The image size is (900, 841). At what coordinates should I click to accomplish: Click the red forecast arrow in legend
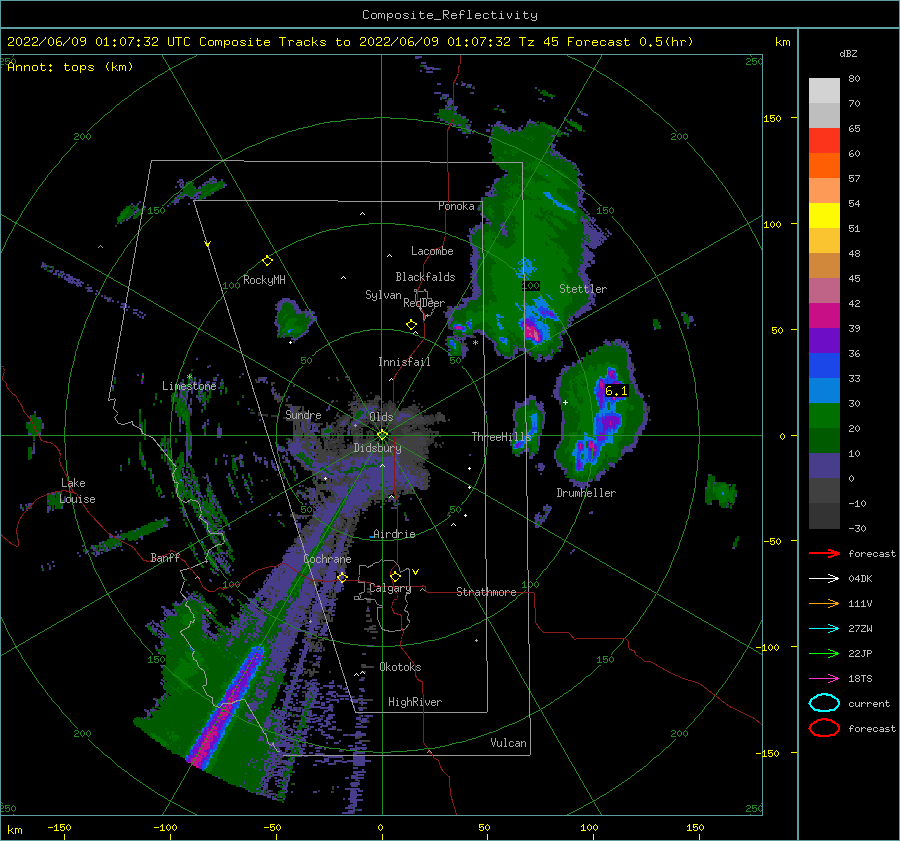tap(824, 553)
